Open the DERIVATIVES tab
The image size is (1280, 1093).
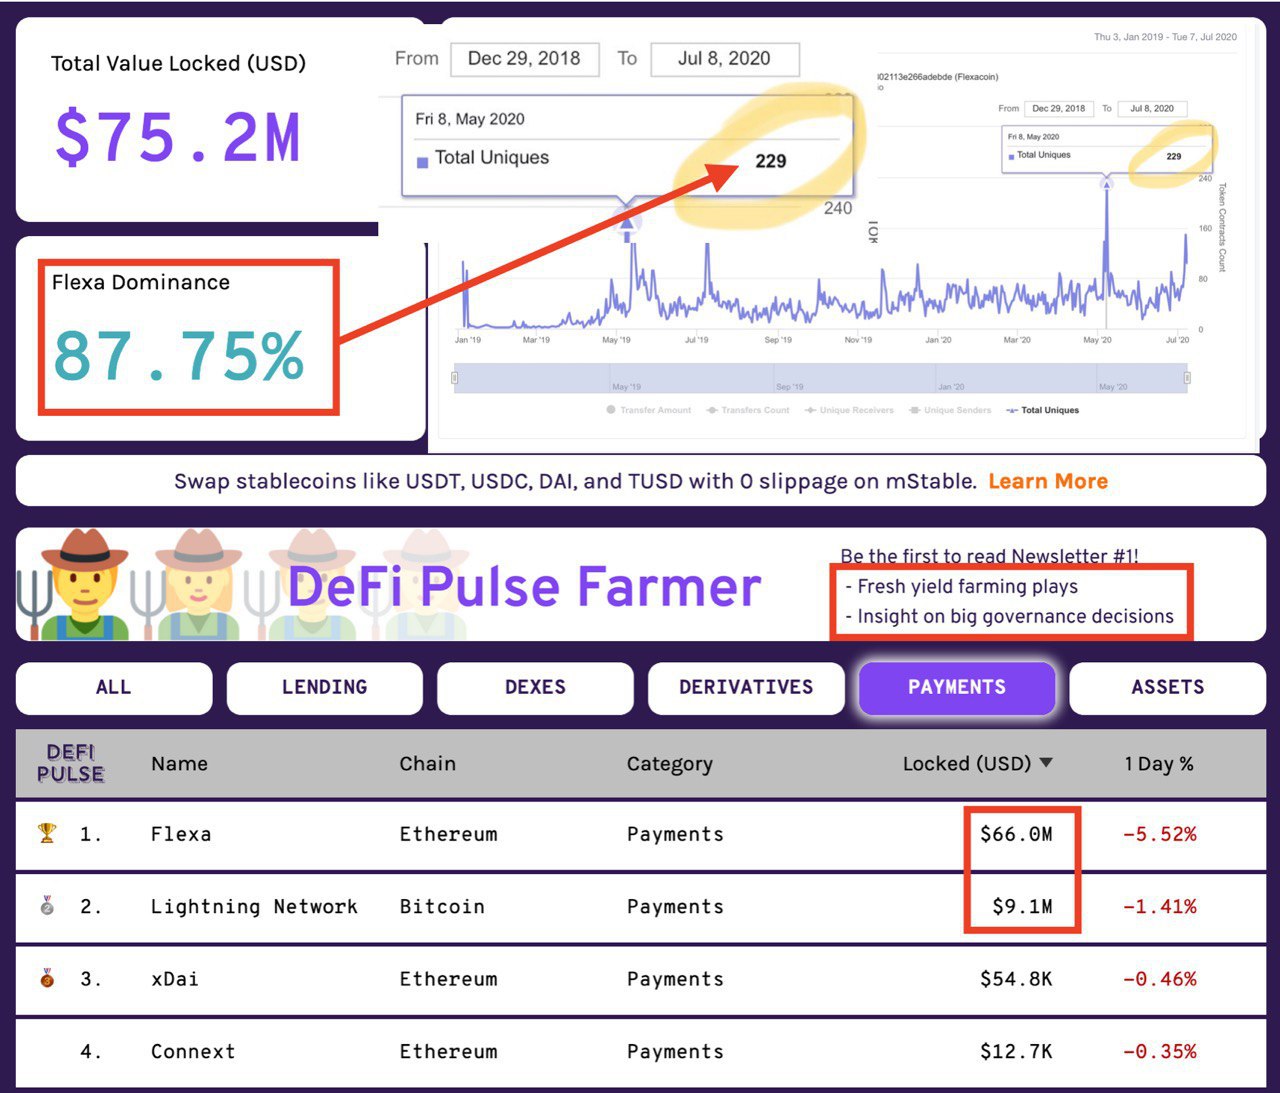746,688
